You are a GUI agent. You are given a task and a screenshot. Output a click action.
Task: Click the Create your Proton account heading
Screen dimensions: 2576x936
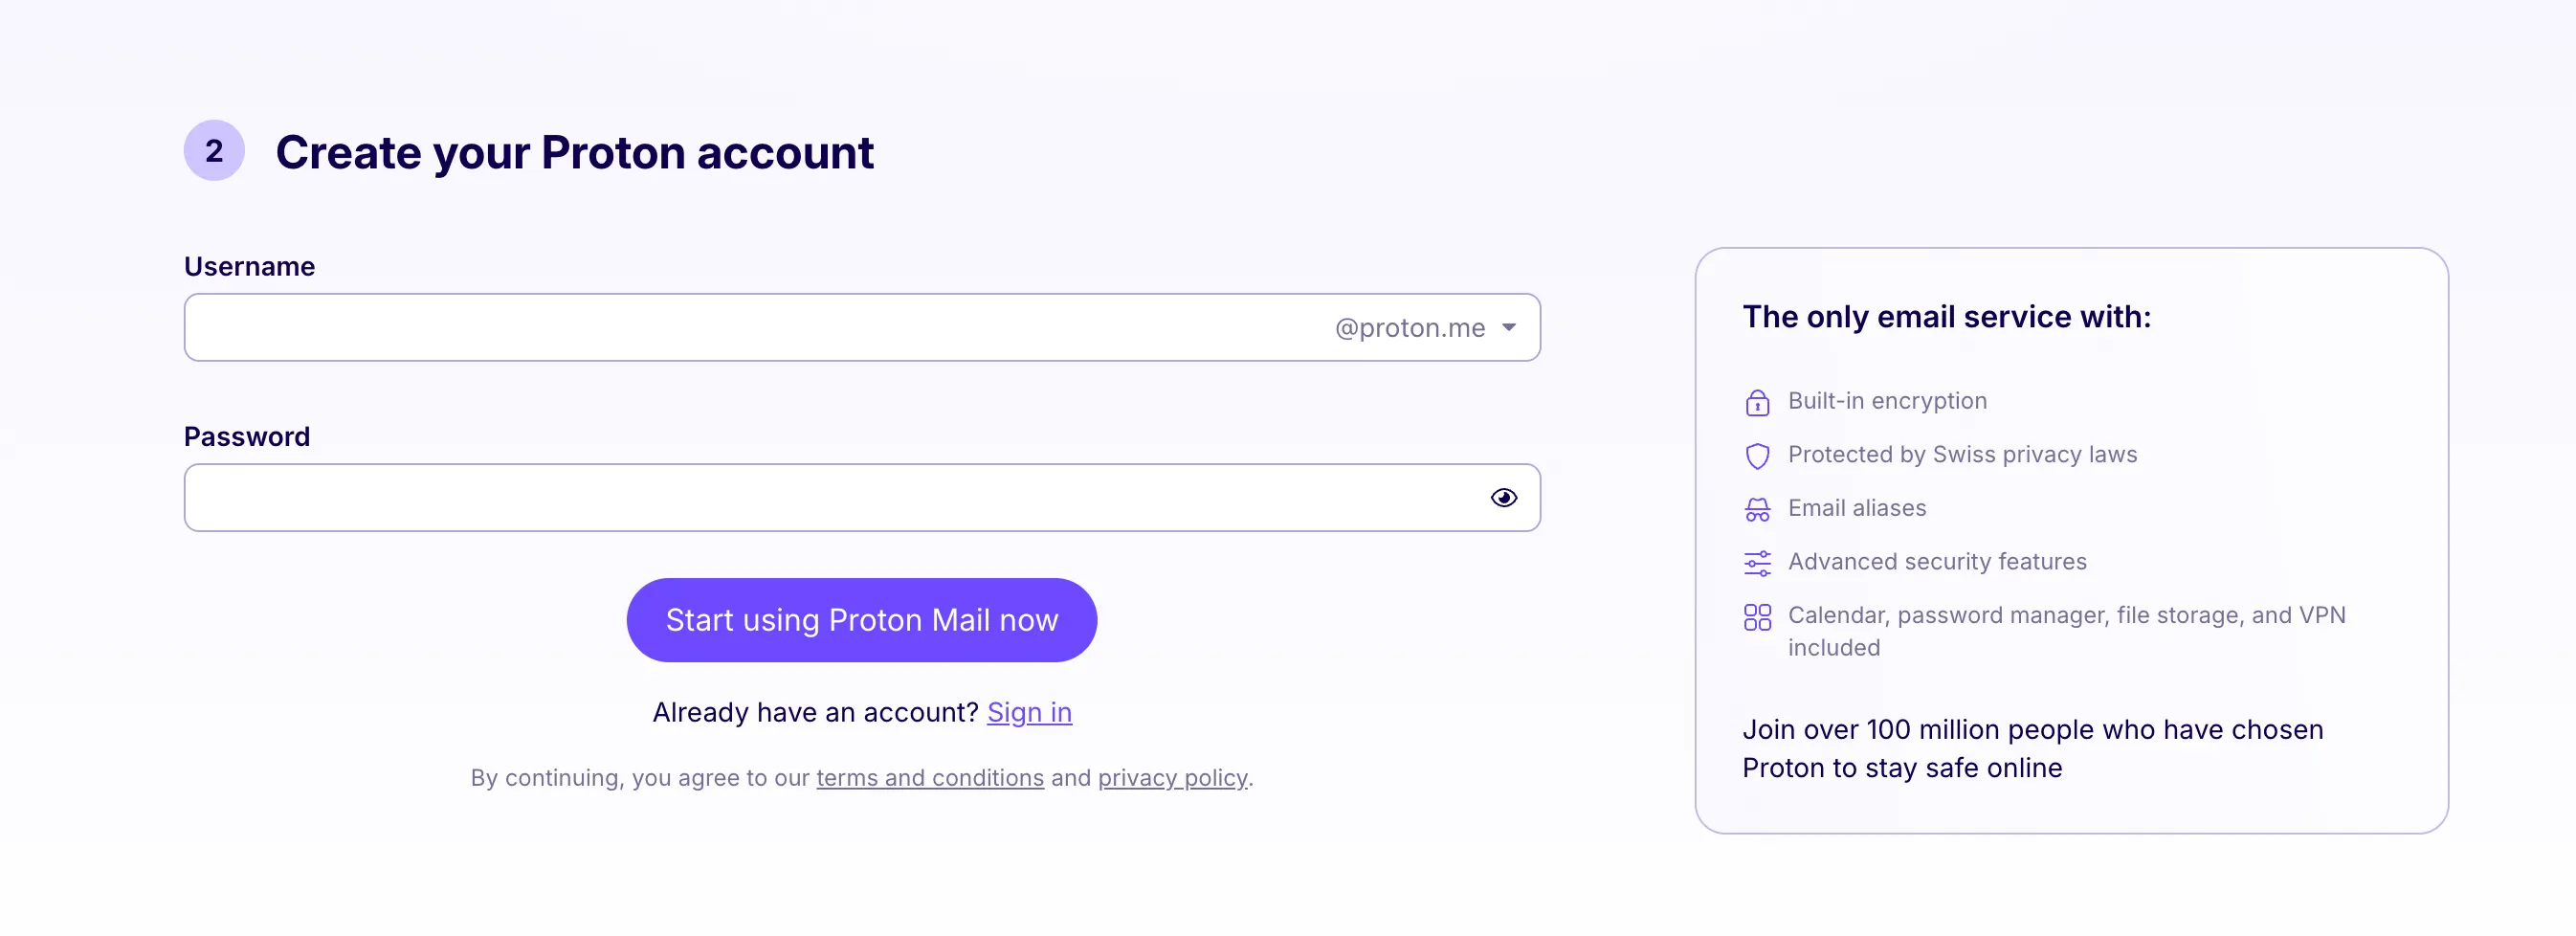click(x=575, y=152)
